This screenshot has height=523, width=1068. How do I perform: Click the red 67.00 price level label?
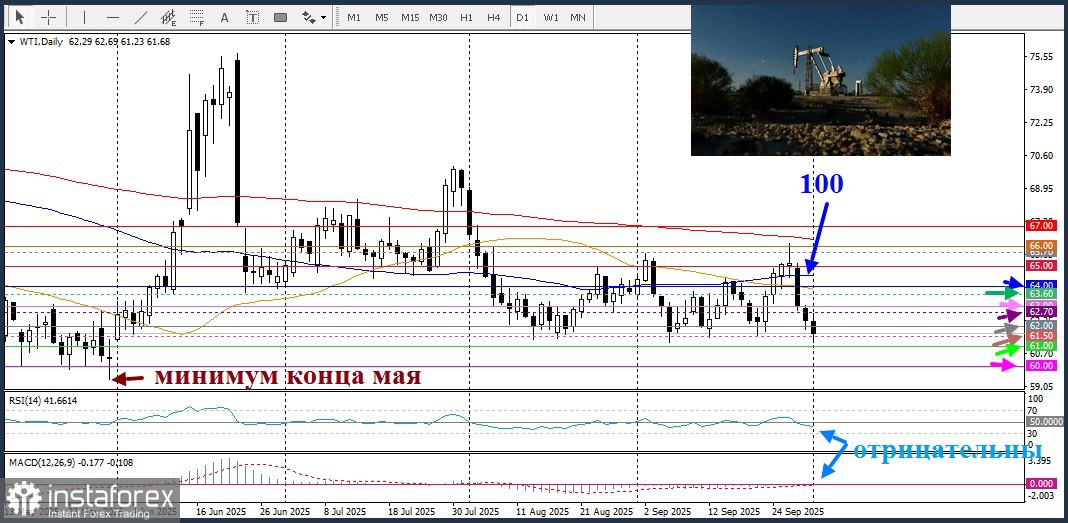pos(1041,227)
